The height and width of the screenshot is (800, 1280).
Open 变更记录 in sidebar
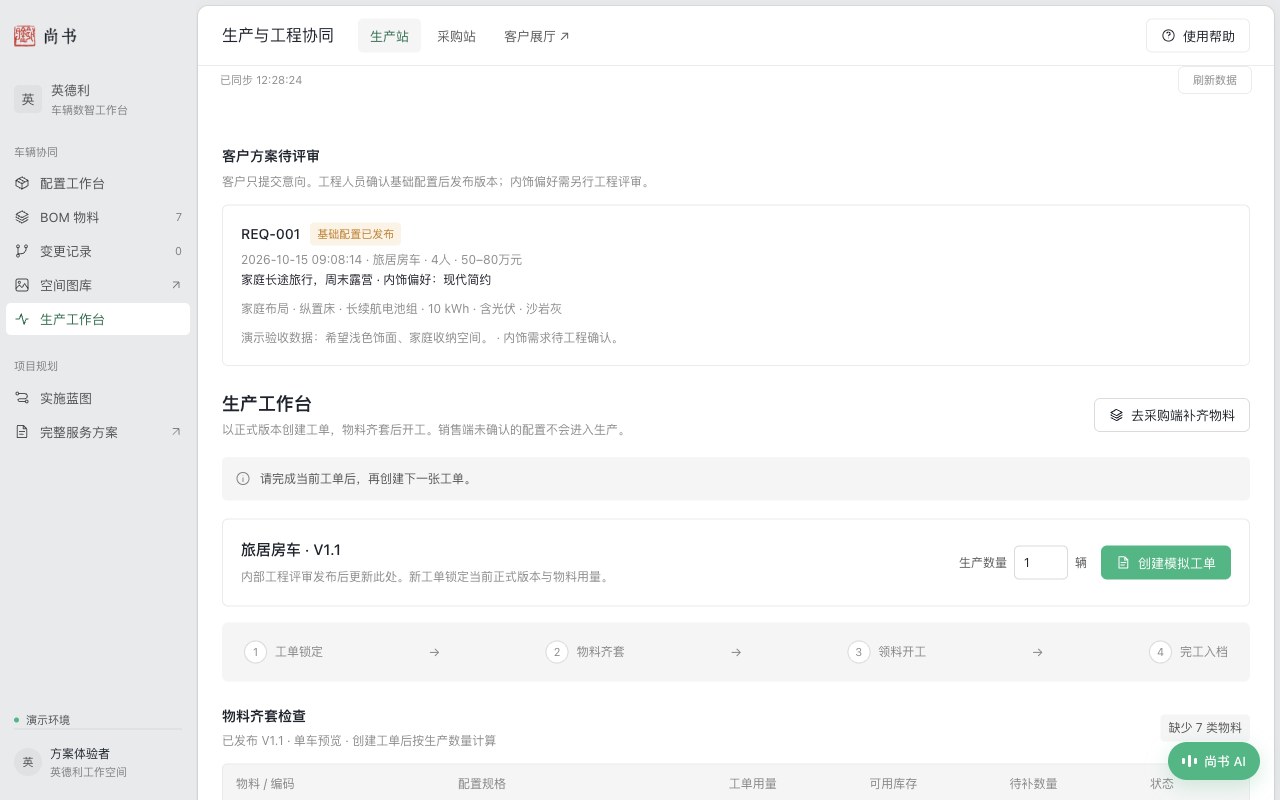click(98, 251)
